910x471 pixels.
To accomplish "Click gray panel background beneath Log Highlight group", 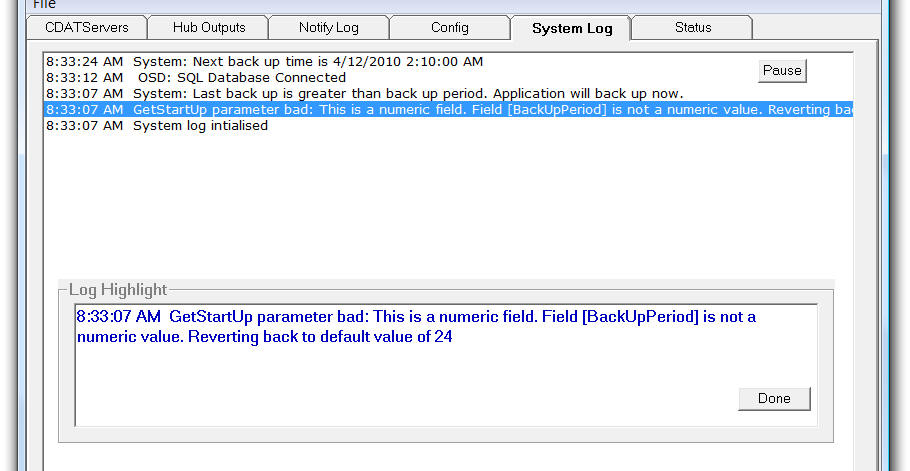I will coord(448,457).
